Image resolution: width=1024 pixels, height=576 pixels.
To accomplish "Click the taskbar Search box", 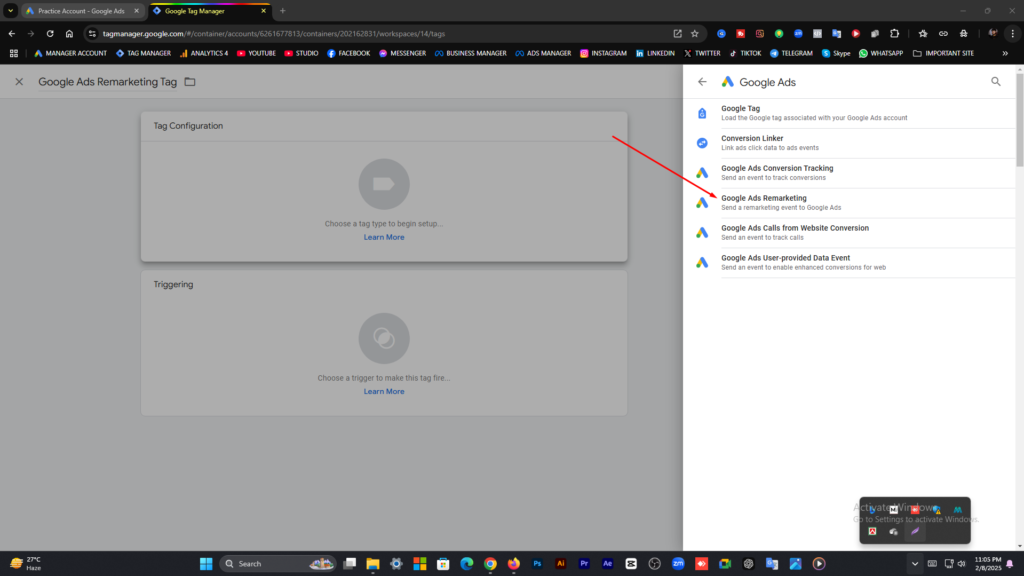I will click(278, 564).
